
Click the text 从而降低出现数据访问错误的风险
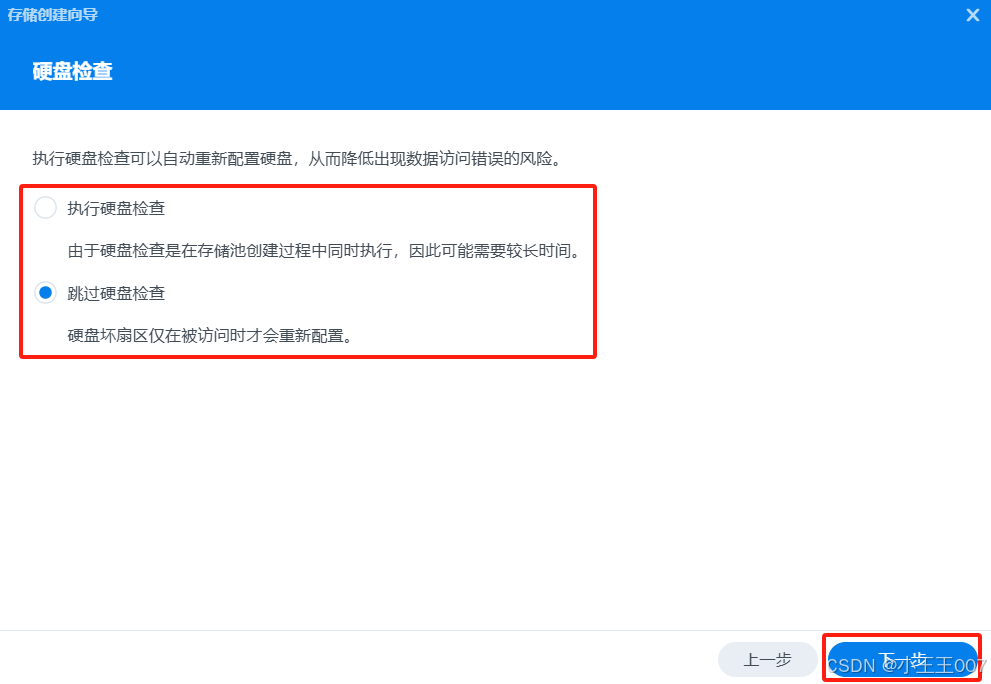[x=435, y=159]
